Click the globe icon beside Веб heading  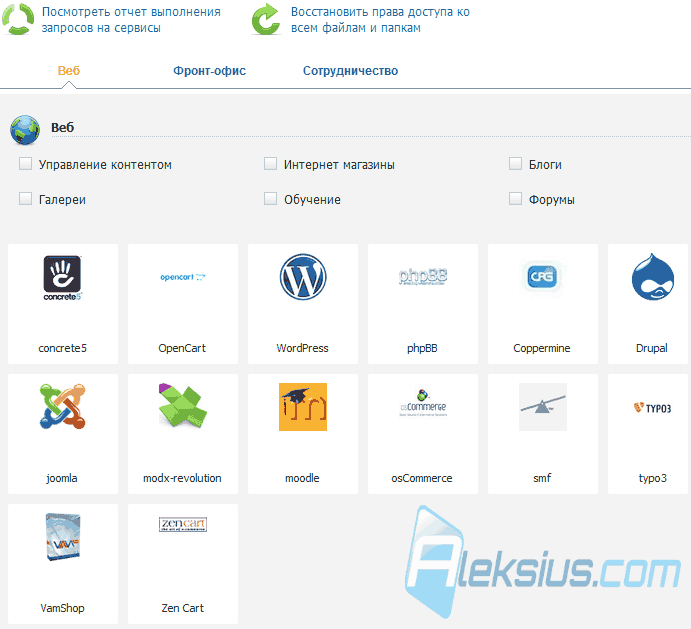pos(25,130)
